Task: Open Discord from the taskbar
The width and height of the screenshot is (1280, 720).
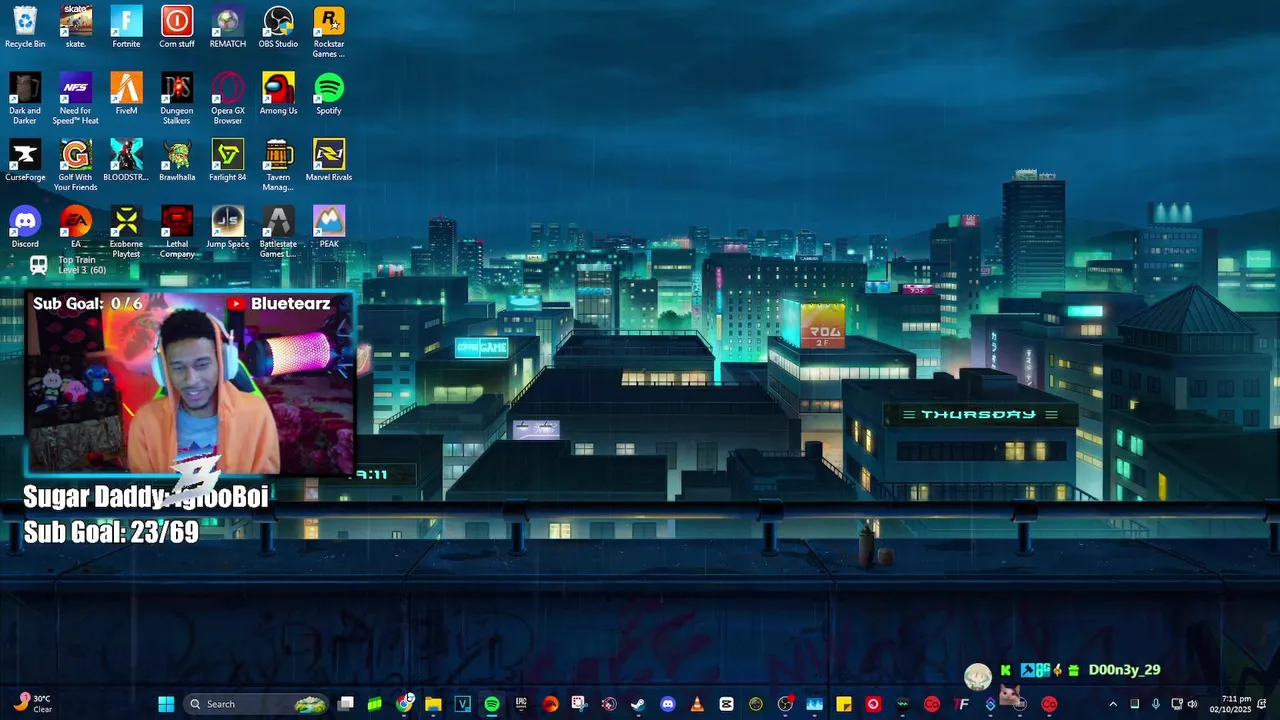Action: (x=668, y=704)
